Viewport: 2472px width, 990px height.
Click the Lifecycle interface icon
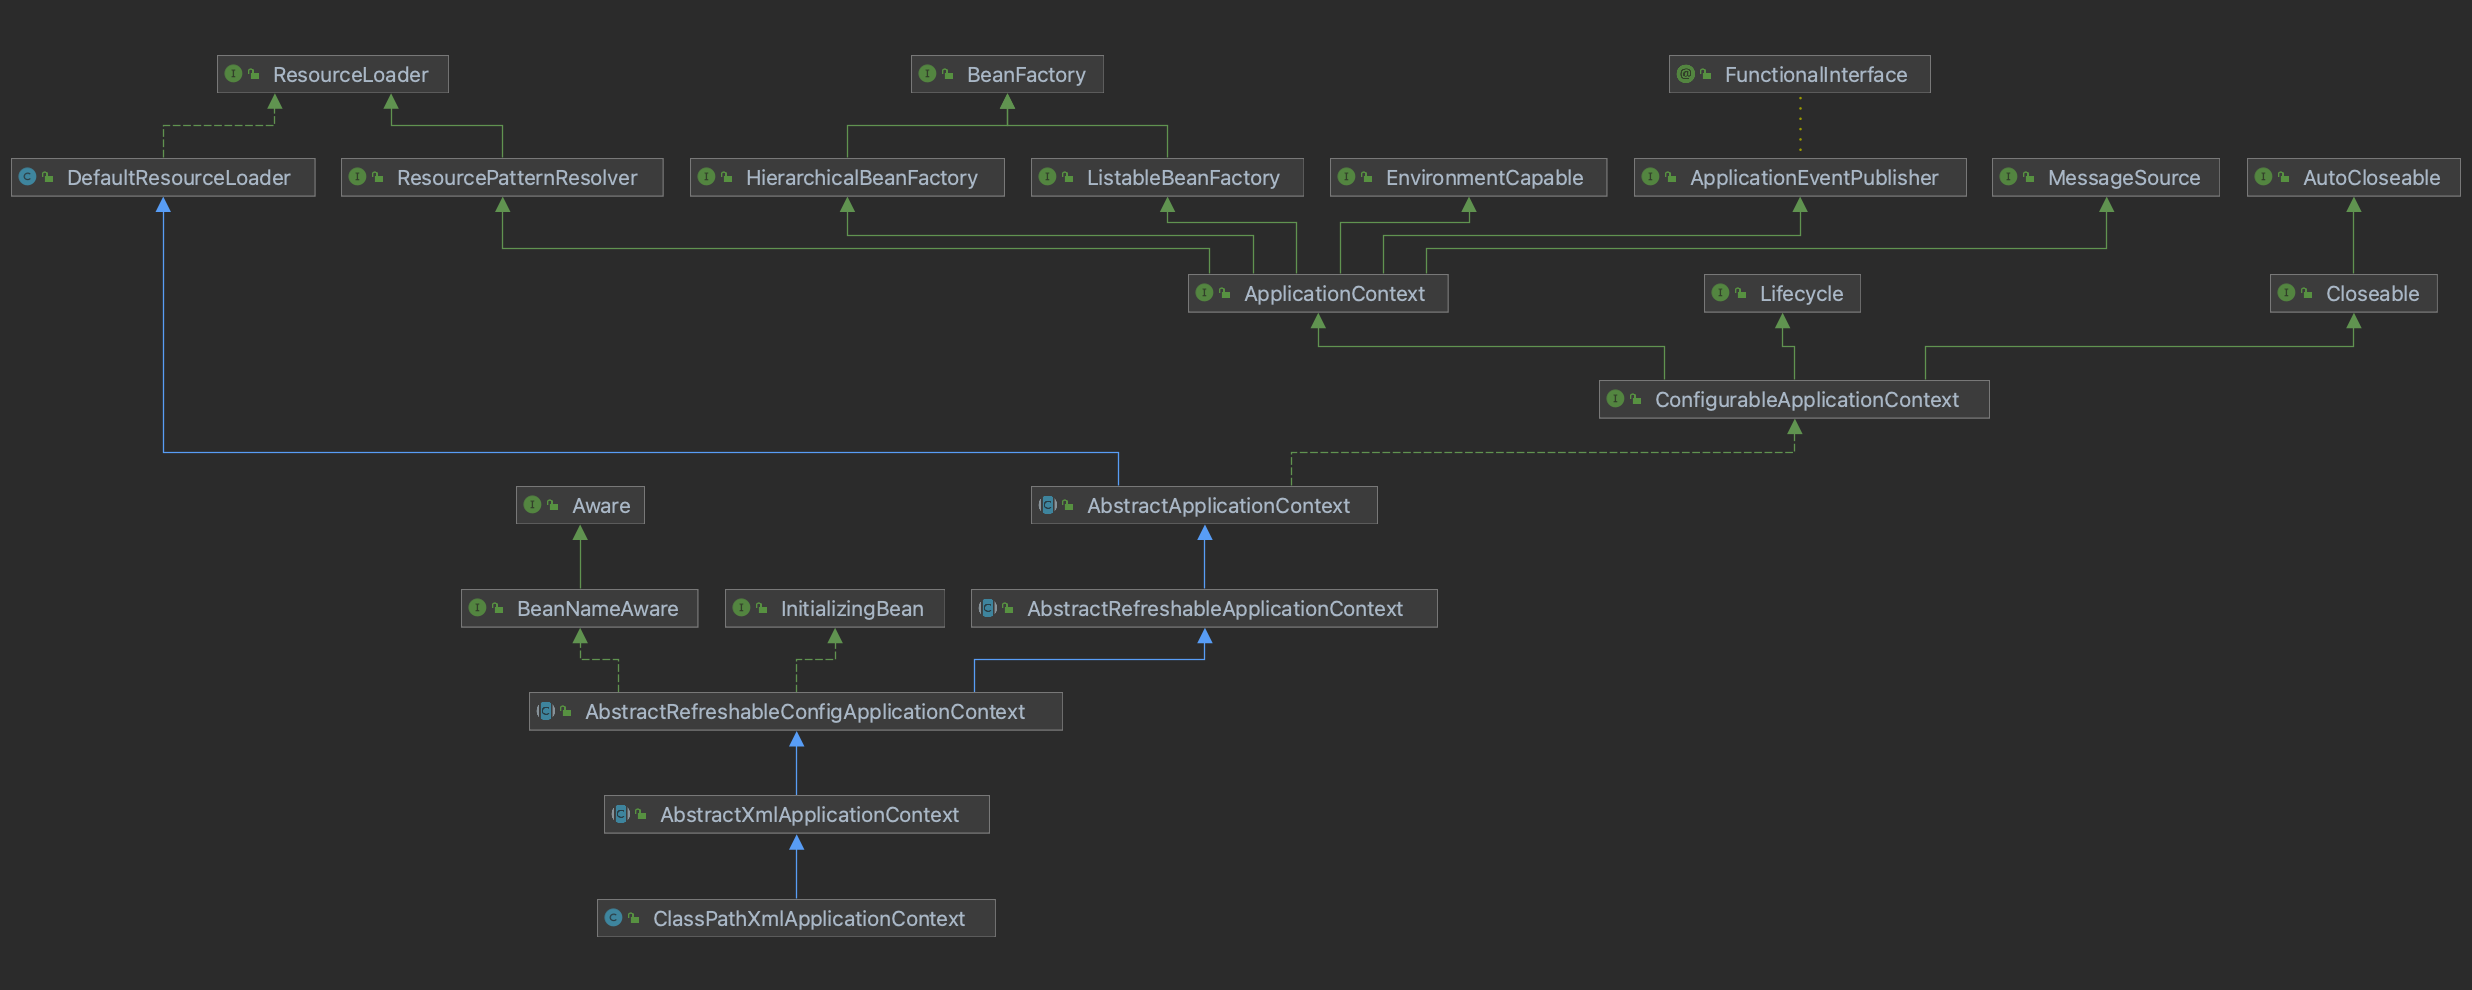1720,293
